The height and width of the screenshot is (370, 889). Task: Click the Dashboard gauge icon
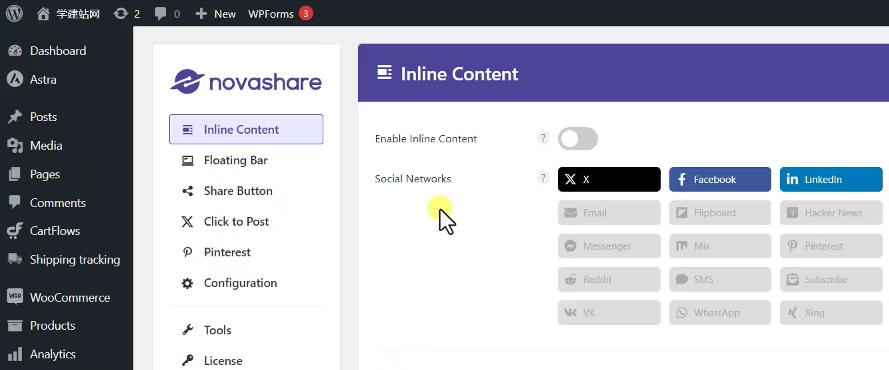(x=15, y=51)
